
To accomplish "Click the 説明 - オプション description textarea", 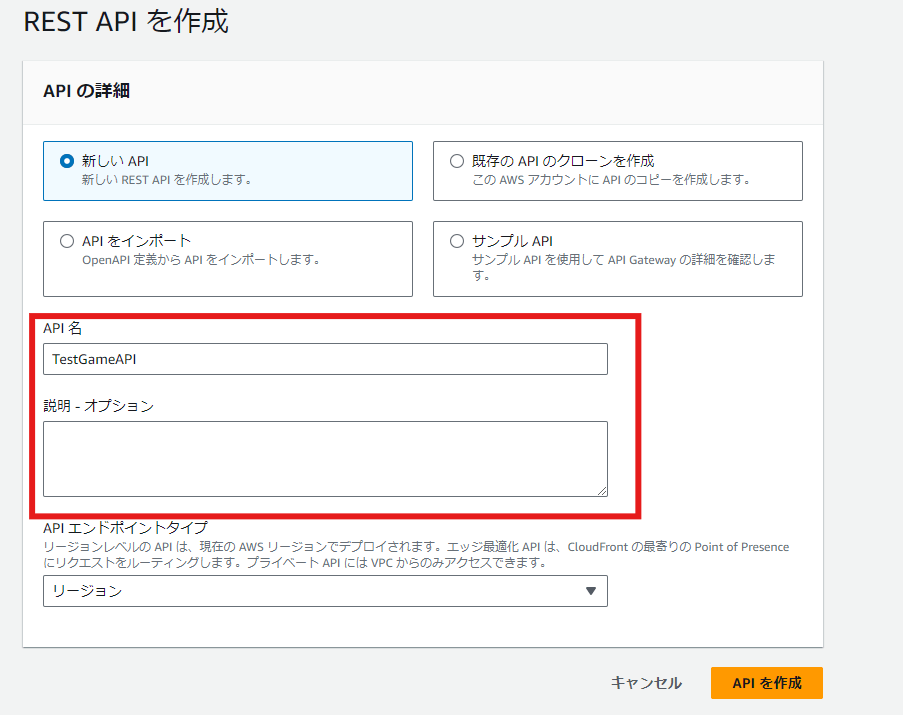I will (325, 459).
